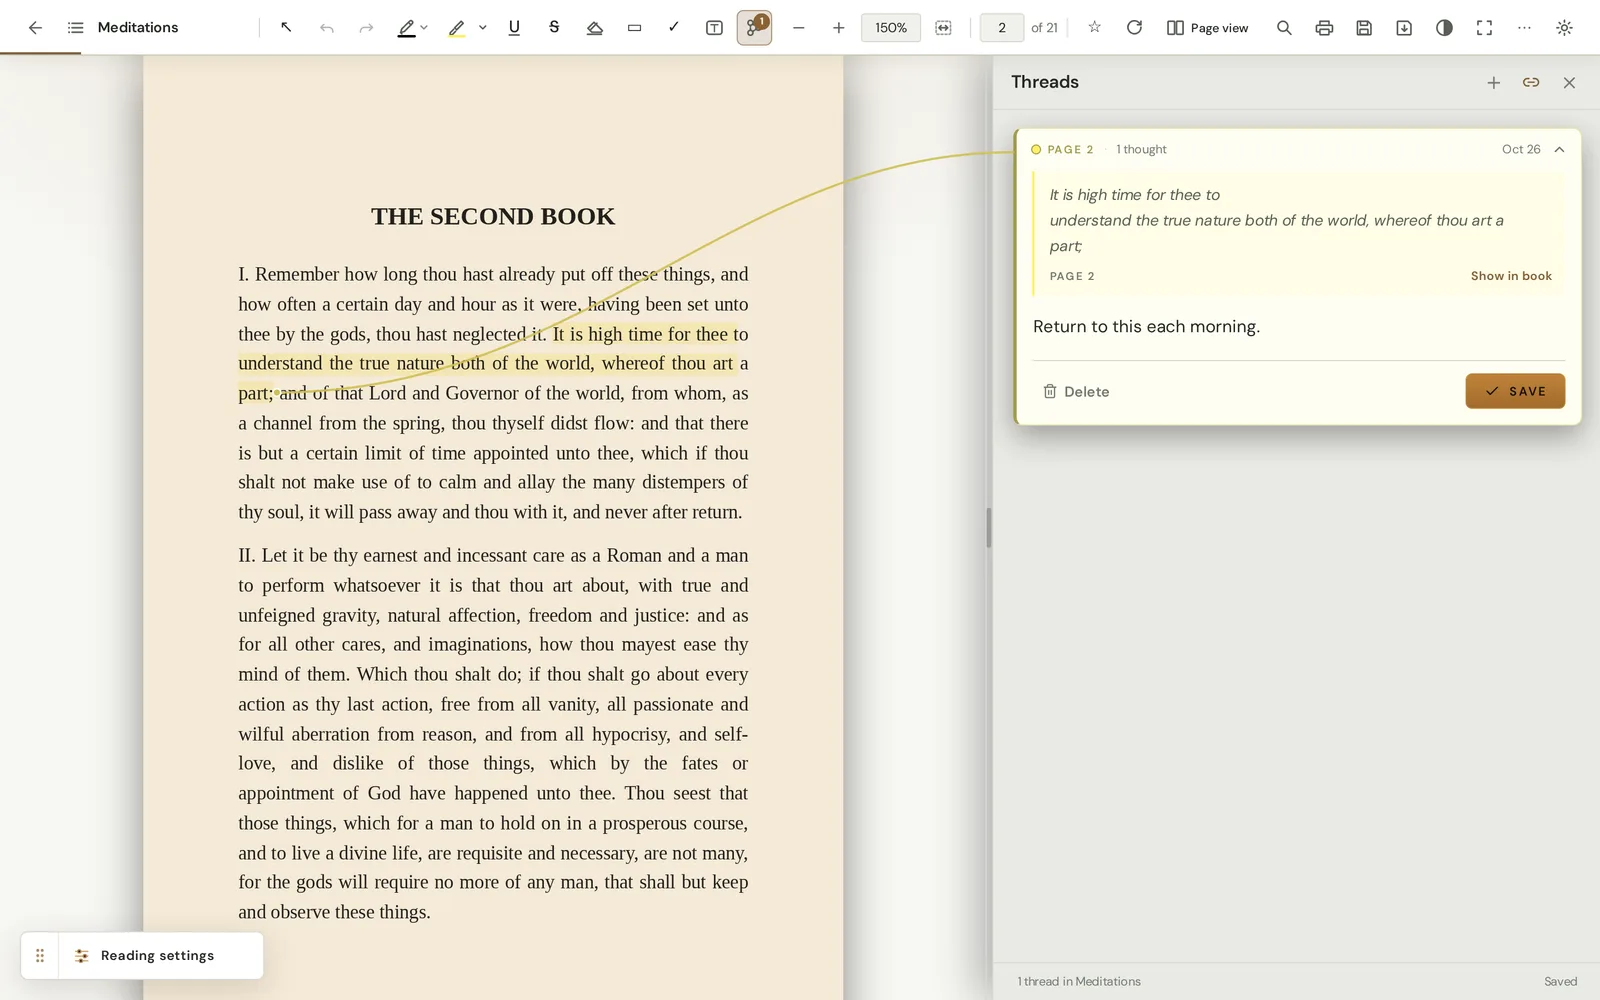Choose the underline annotation tool

(514, 28)
